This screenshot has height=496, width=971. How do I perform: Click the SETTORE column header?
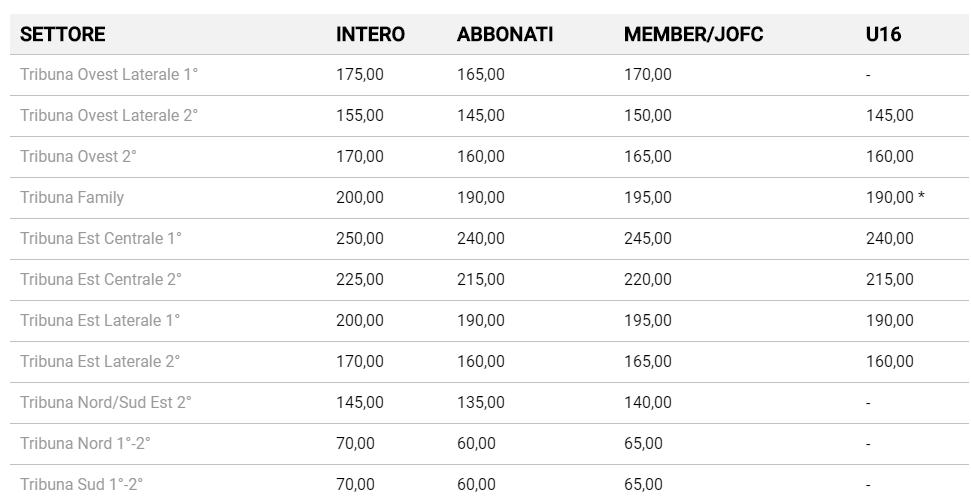click(x=62, y=34)
